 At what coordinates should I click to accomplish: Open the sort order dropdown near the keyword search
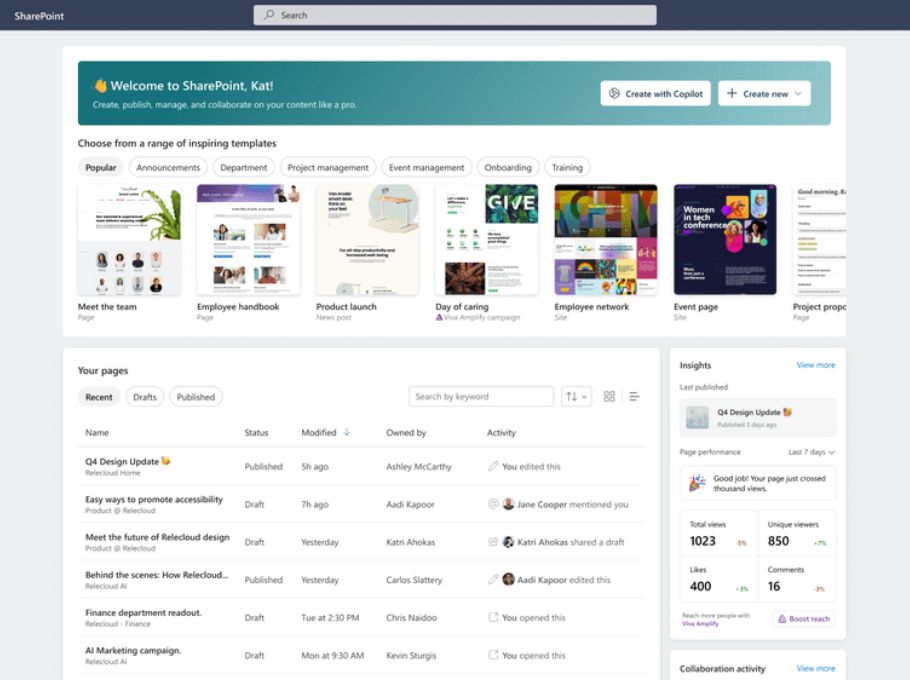click(575, 396)
